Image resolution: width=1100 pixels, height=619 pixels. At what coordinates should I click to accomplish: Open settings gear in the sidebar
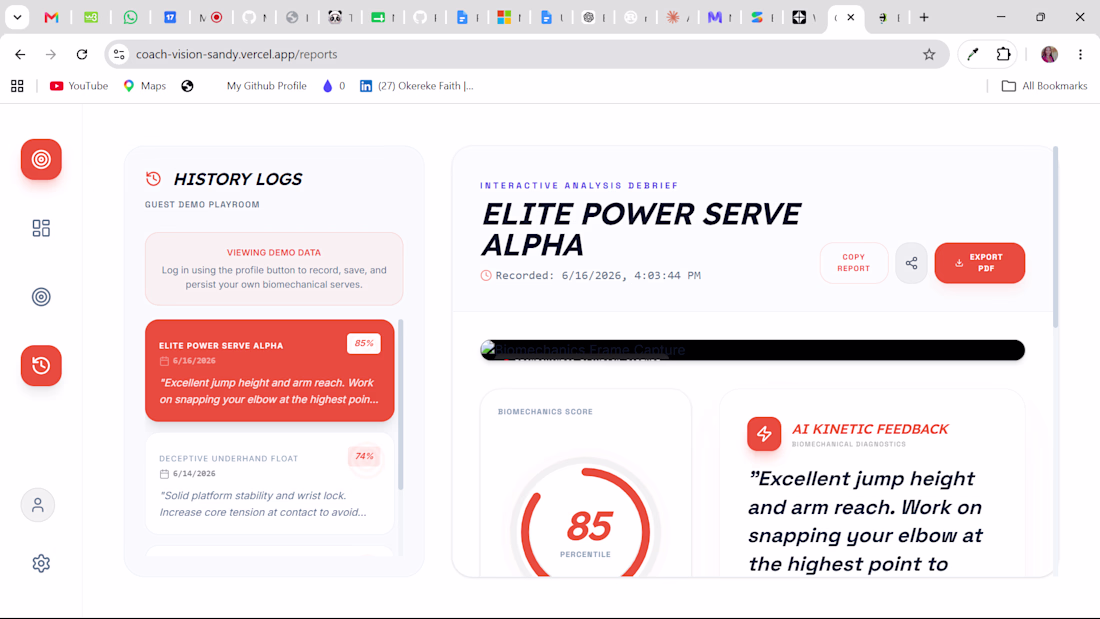41,564
